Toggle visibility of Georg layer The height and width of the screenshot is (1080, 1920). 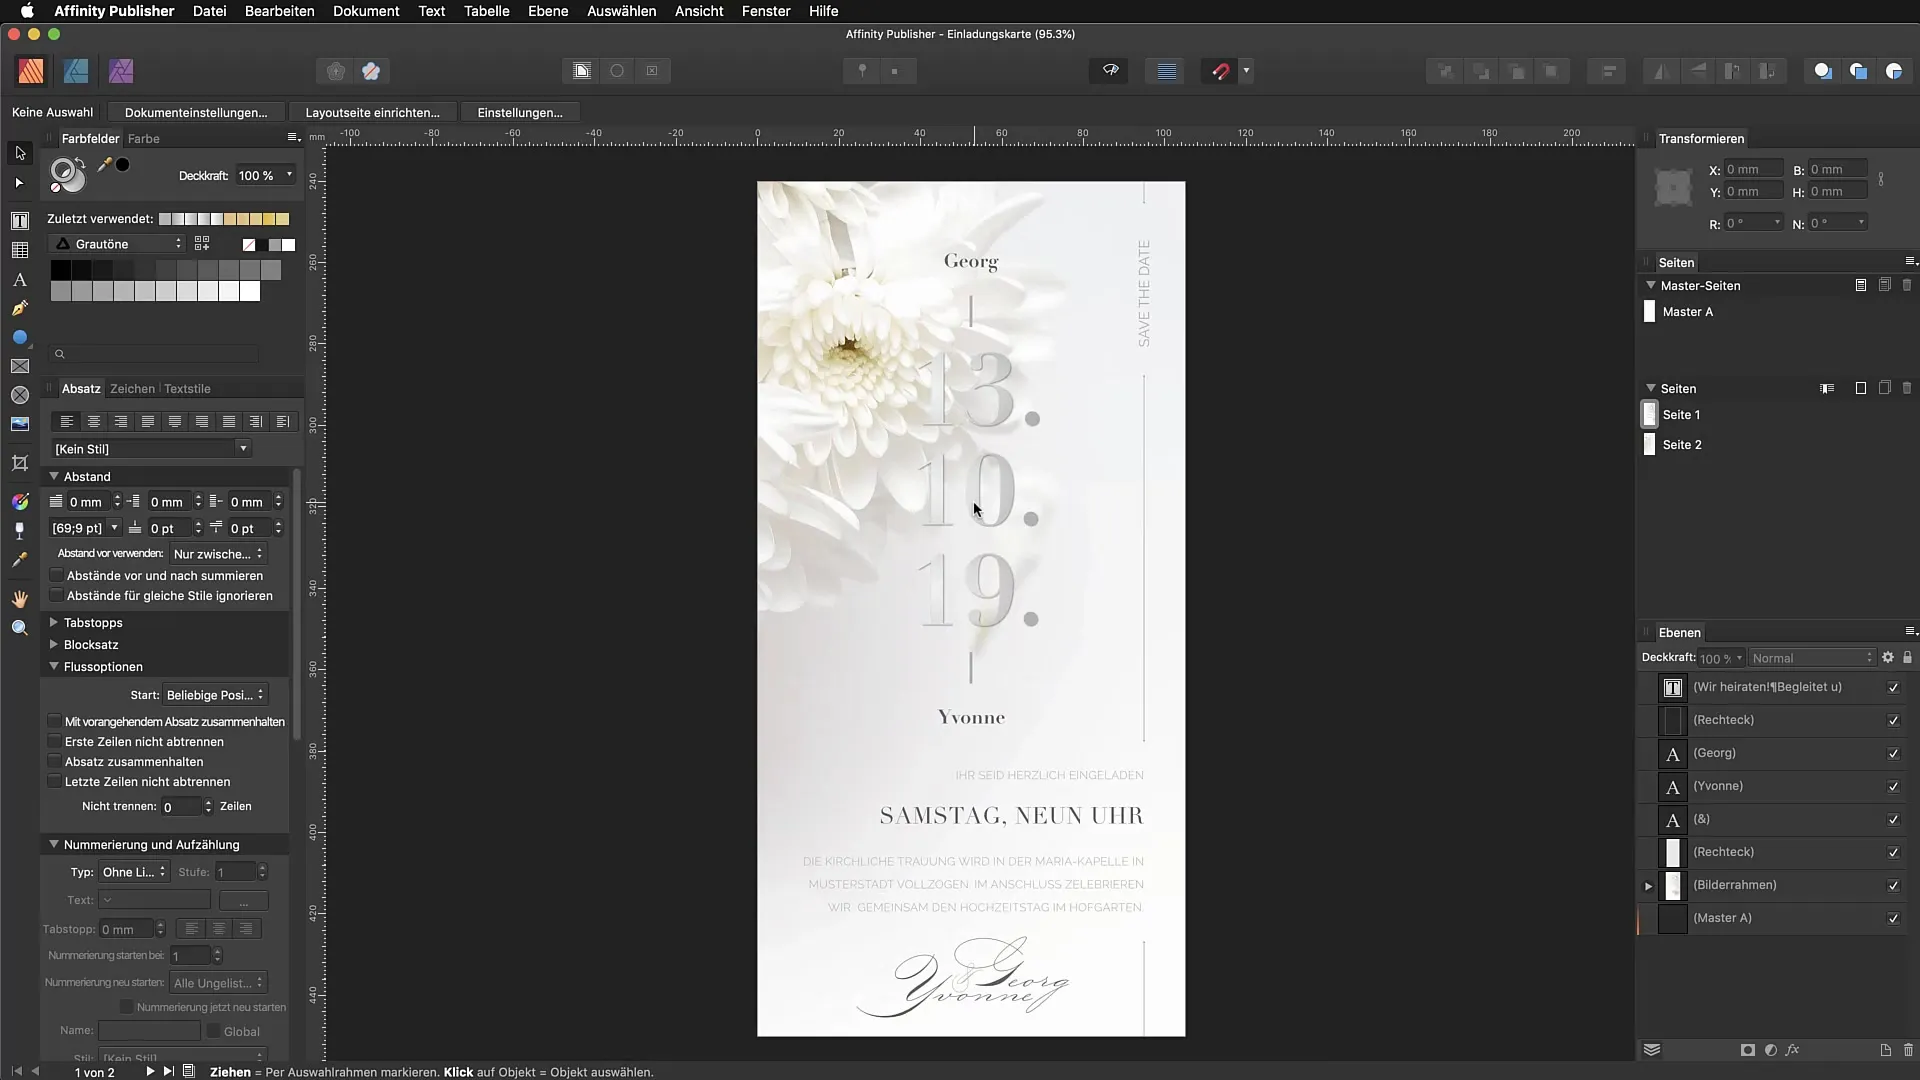point(1893,754)
